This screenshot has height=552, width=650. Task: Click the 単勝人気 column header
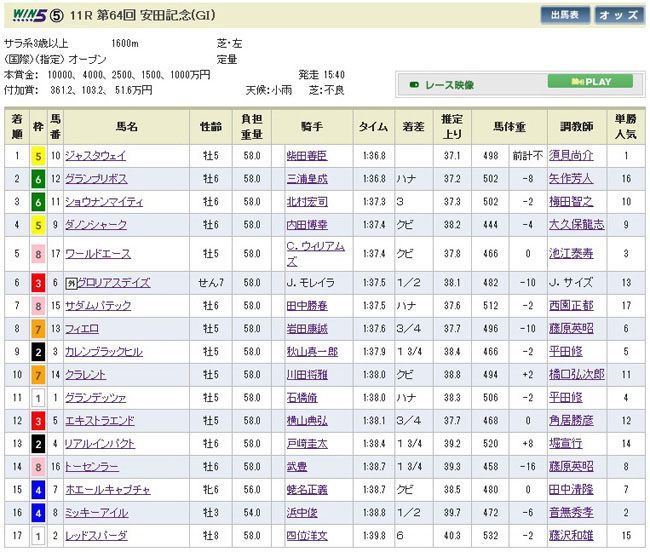point(625,126)
